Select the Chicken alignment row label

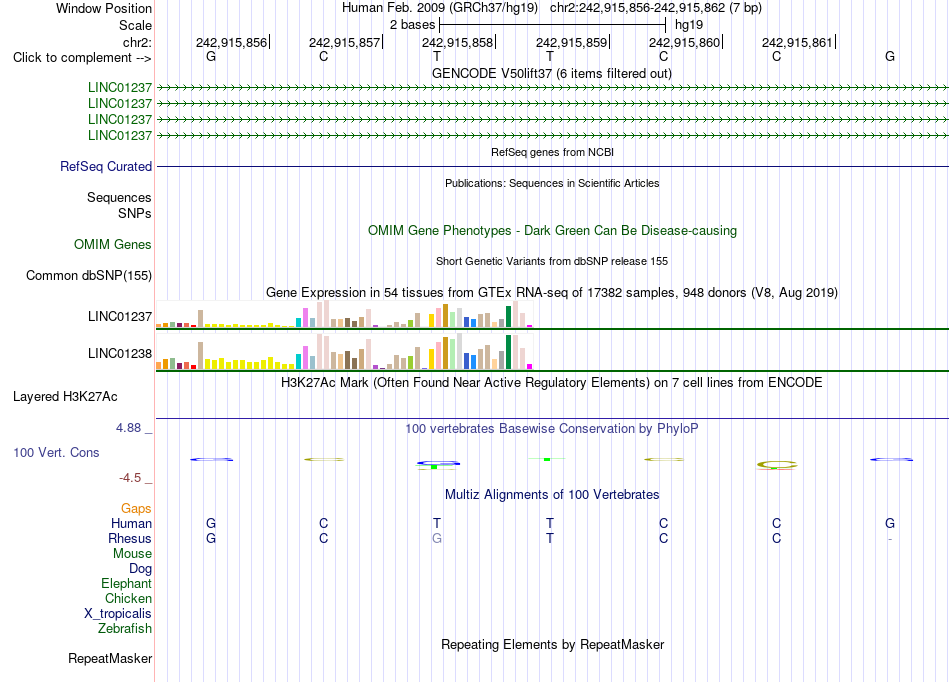click(x=128, y=598)
